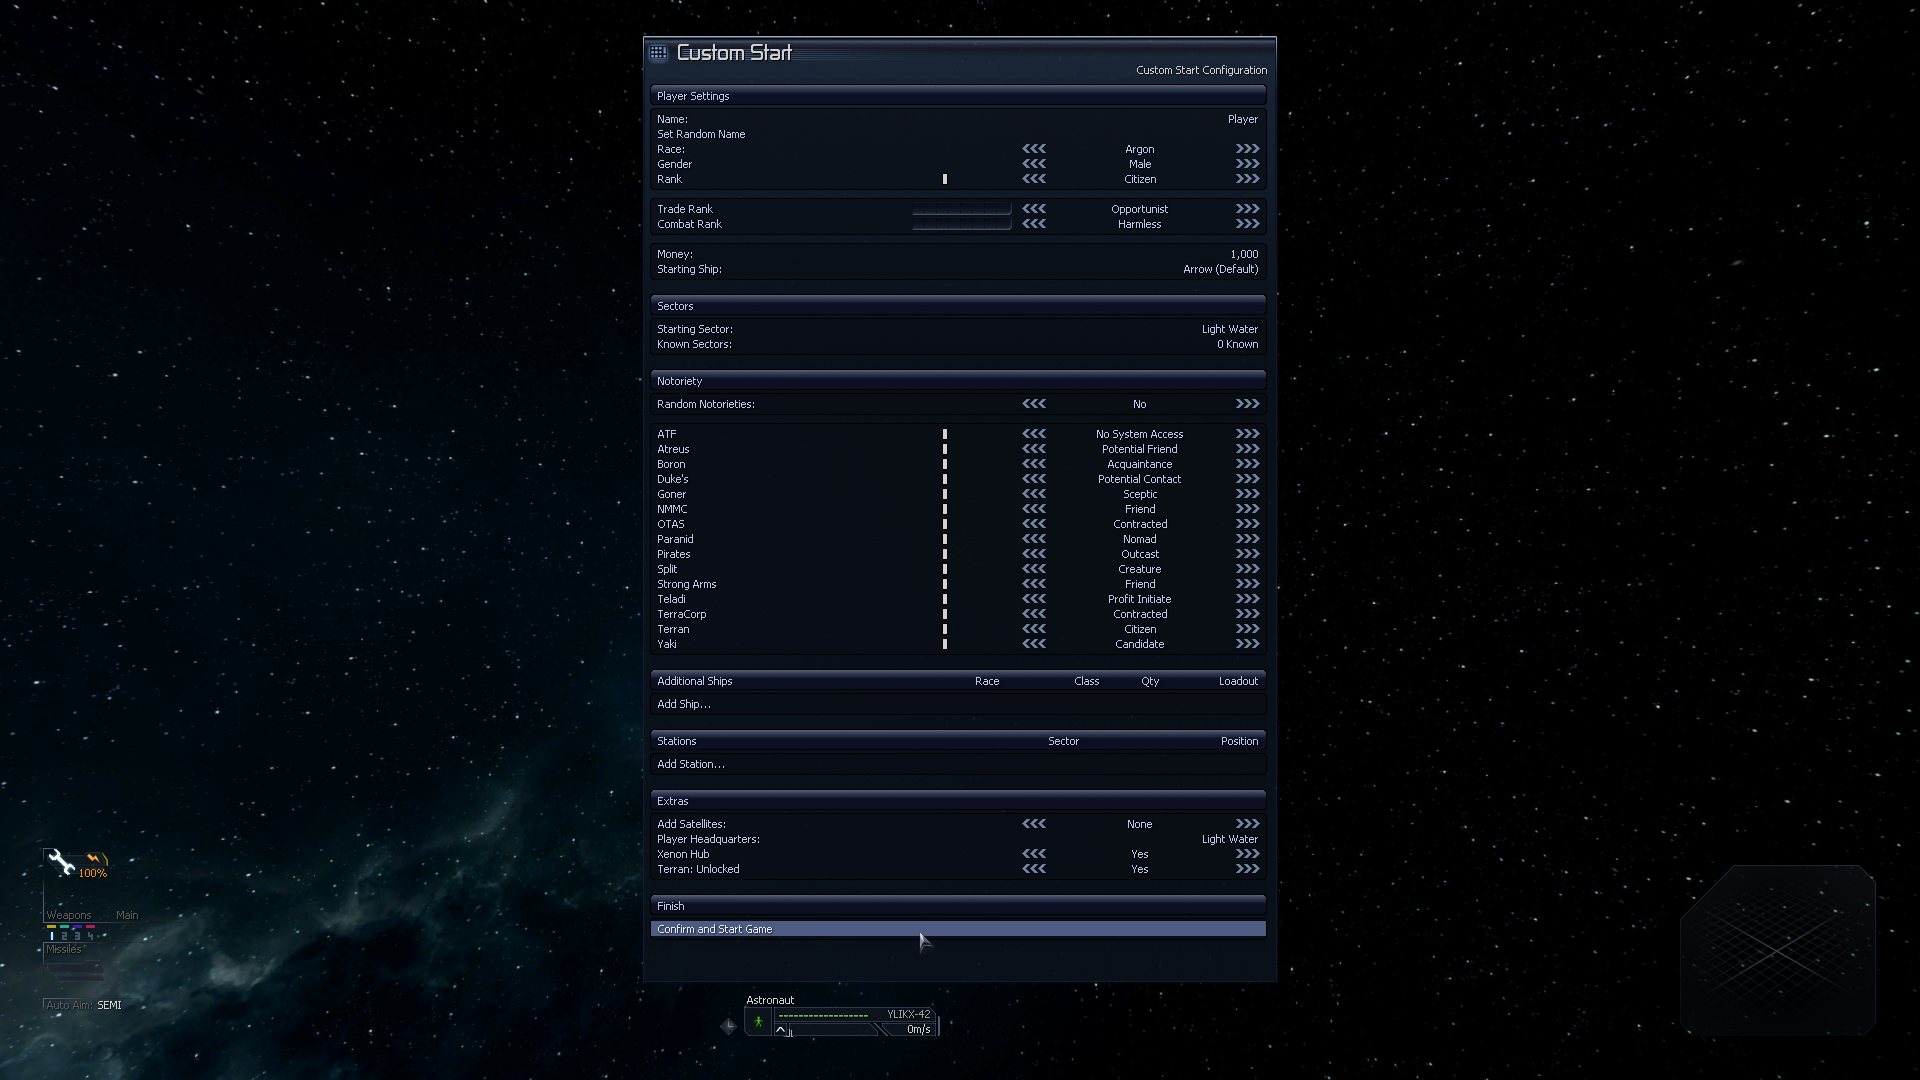Select Set Random Name
1920x1080 pixels.
tap(958, 134)
